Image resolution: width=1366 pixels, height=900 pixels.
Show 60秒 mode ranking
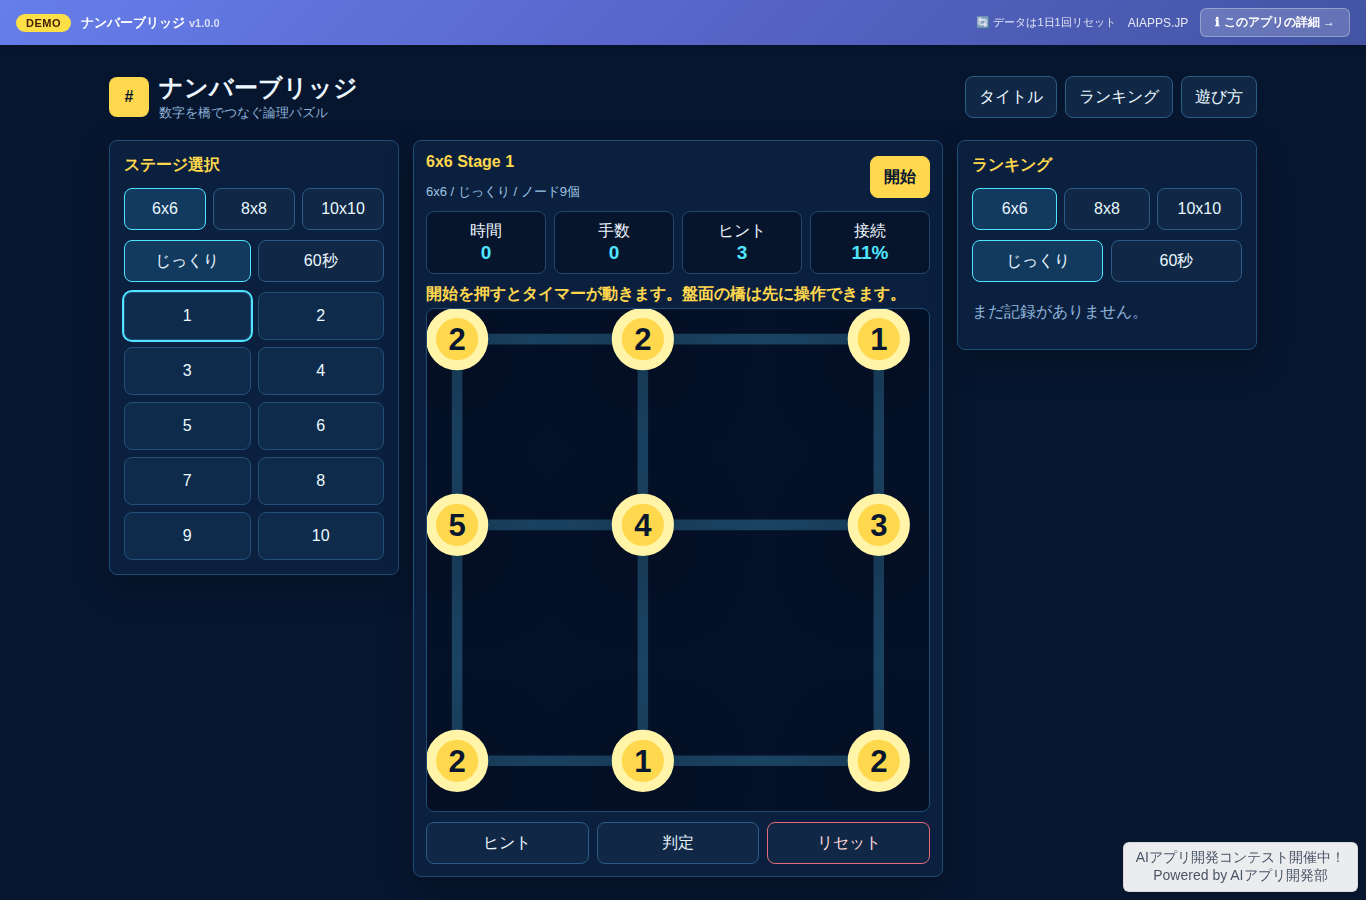pos(1176,261)
